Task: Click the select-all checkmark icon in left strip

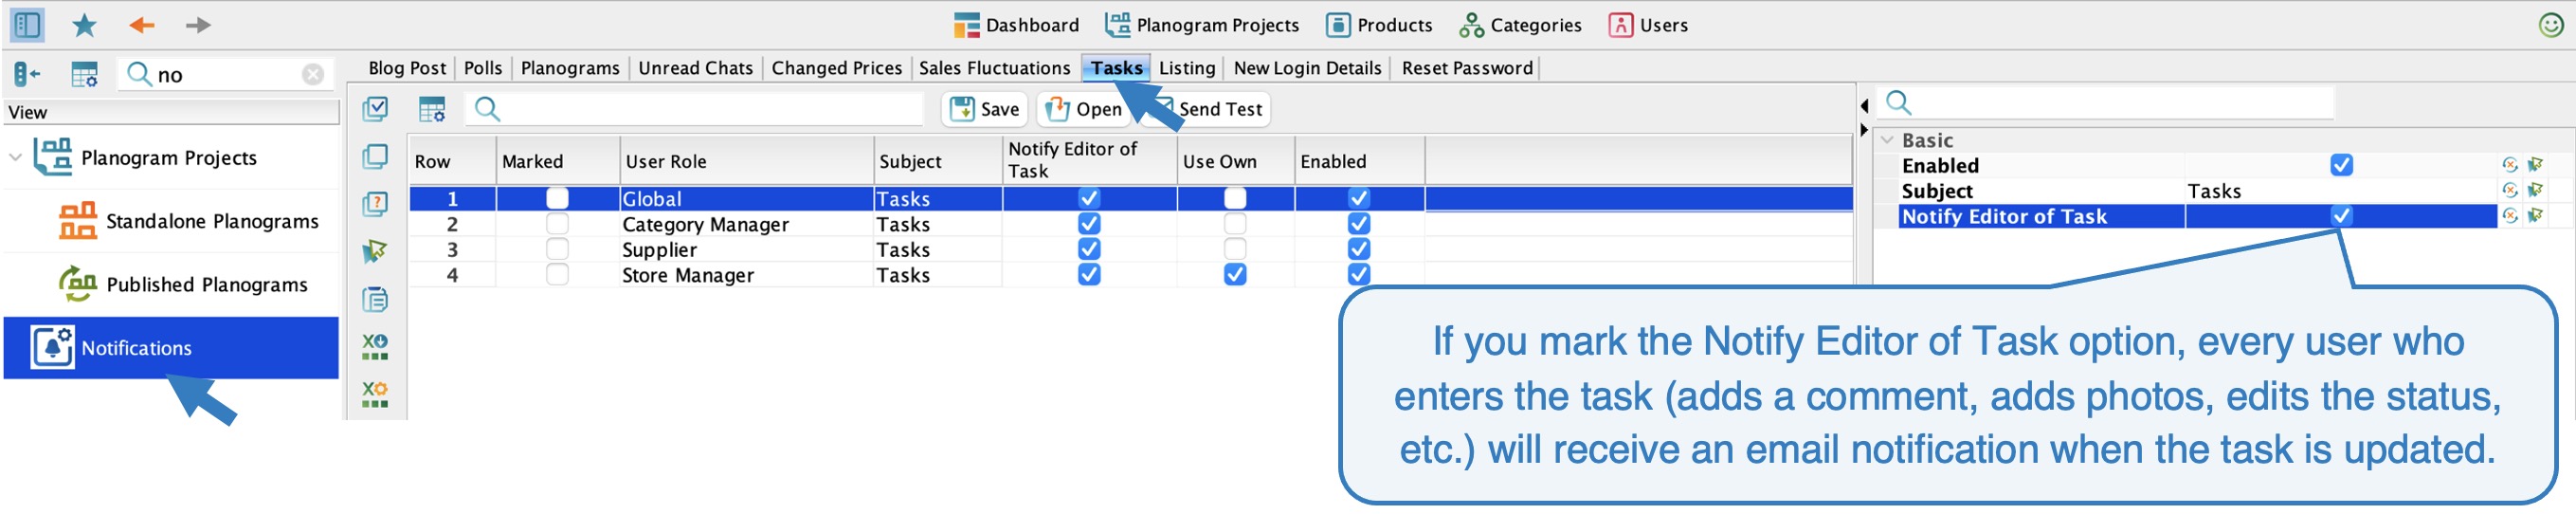Action: [375, 108]
